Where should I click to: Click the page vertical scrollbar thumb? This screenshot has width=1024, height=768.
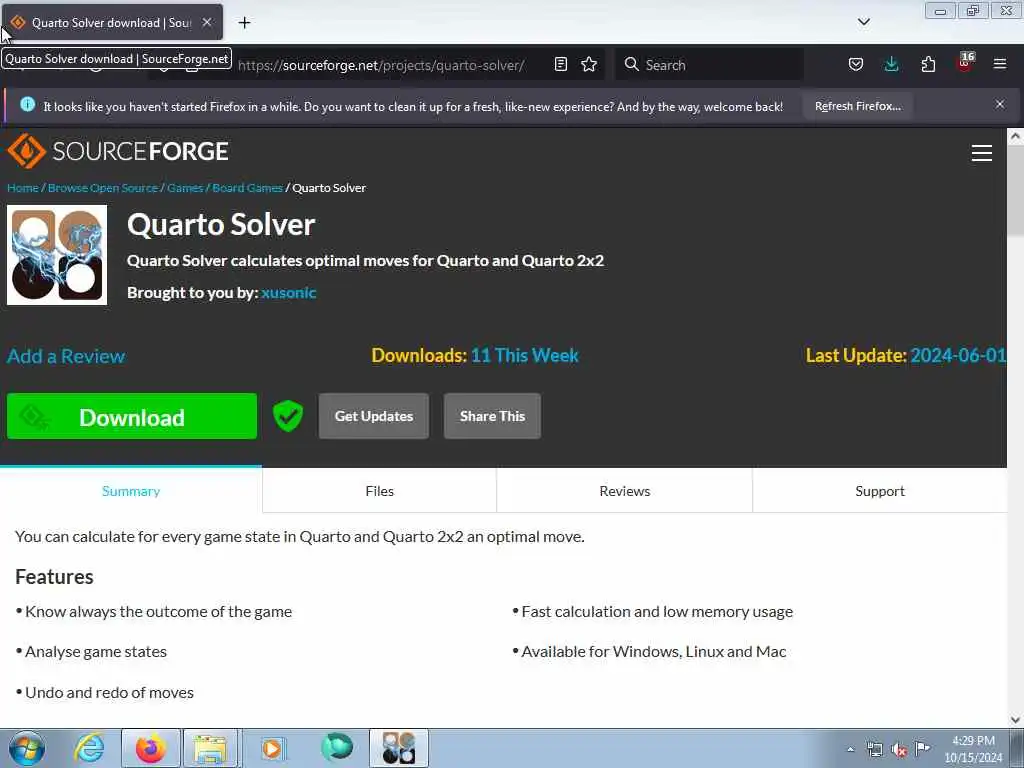click(1015, 191)
